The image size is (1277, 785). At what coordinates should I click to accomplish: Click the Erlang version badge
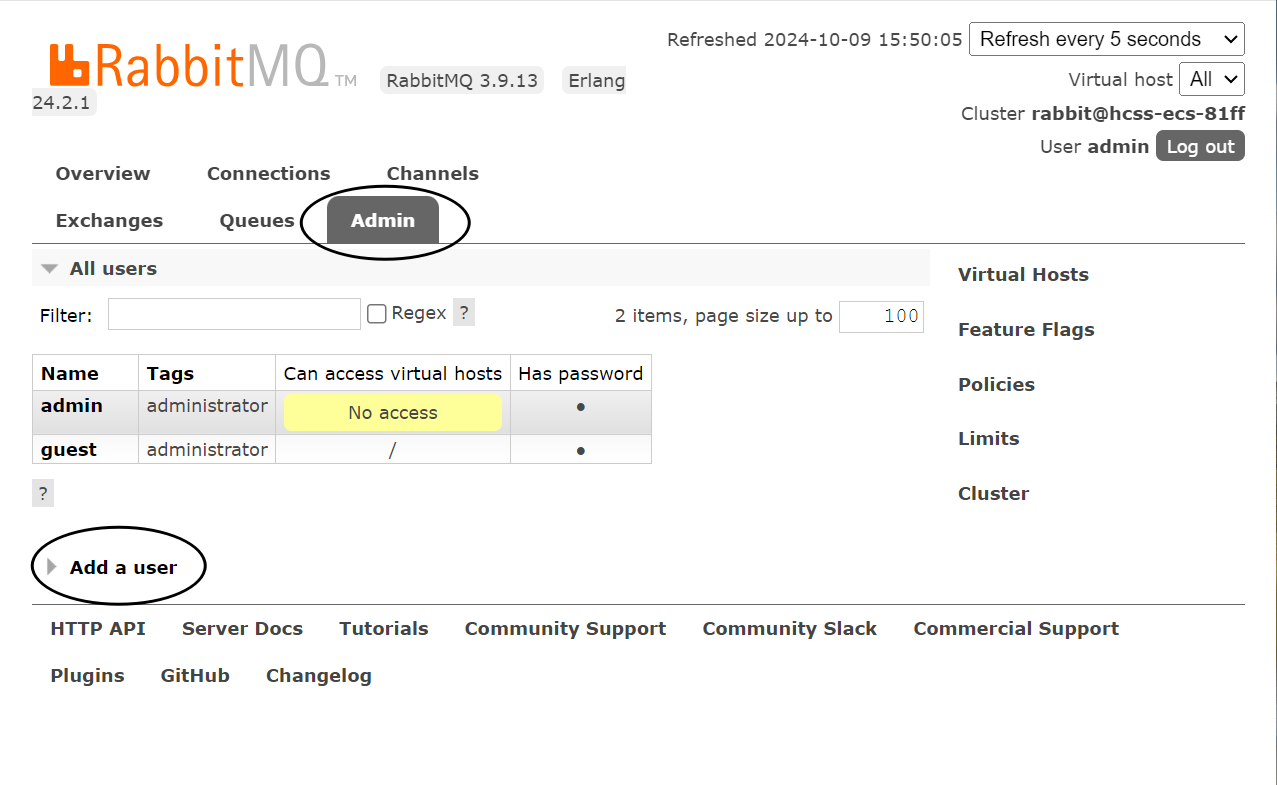[596, 80]
